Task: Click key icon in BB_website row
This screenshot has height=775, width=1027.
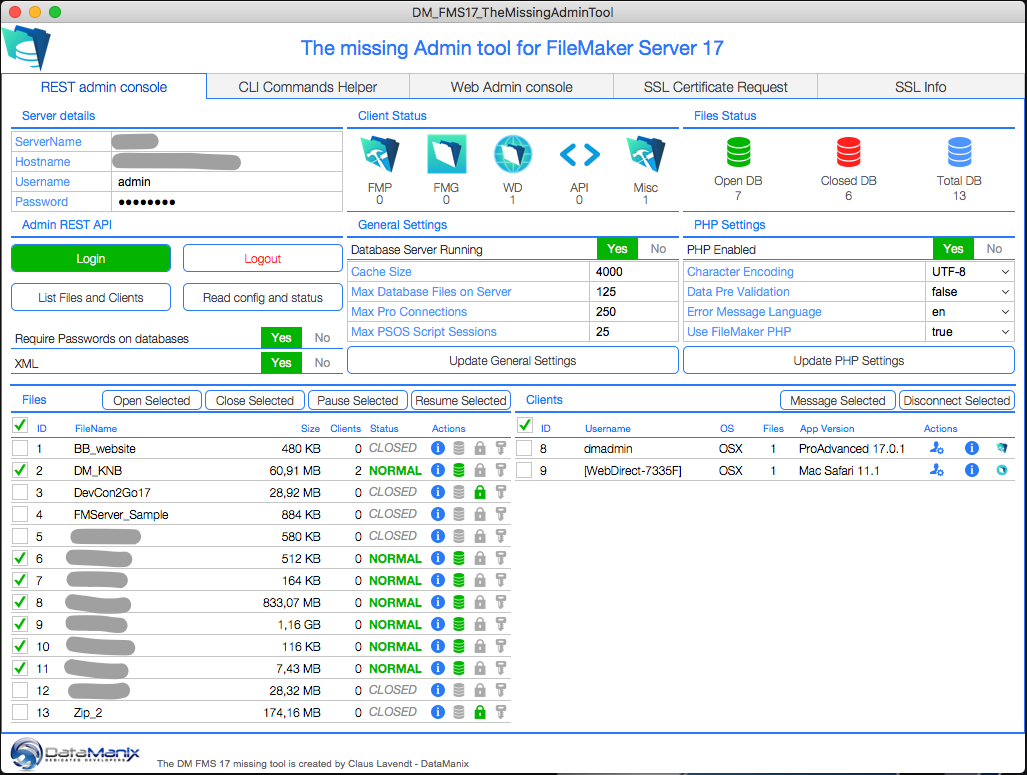Action: pos(501,448)
